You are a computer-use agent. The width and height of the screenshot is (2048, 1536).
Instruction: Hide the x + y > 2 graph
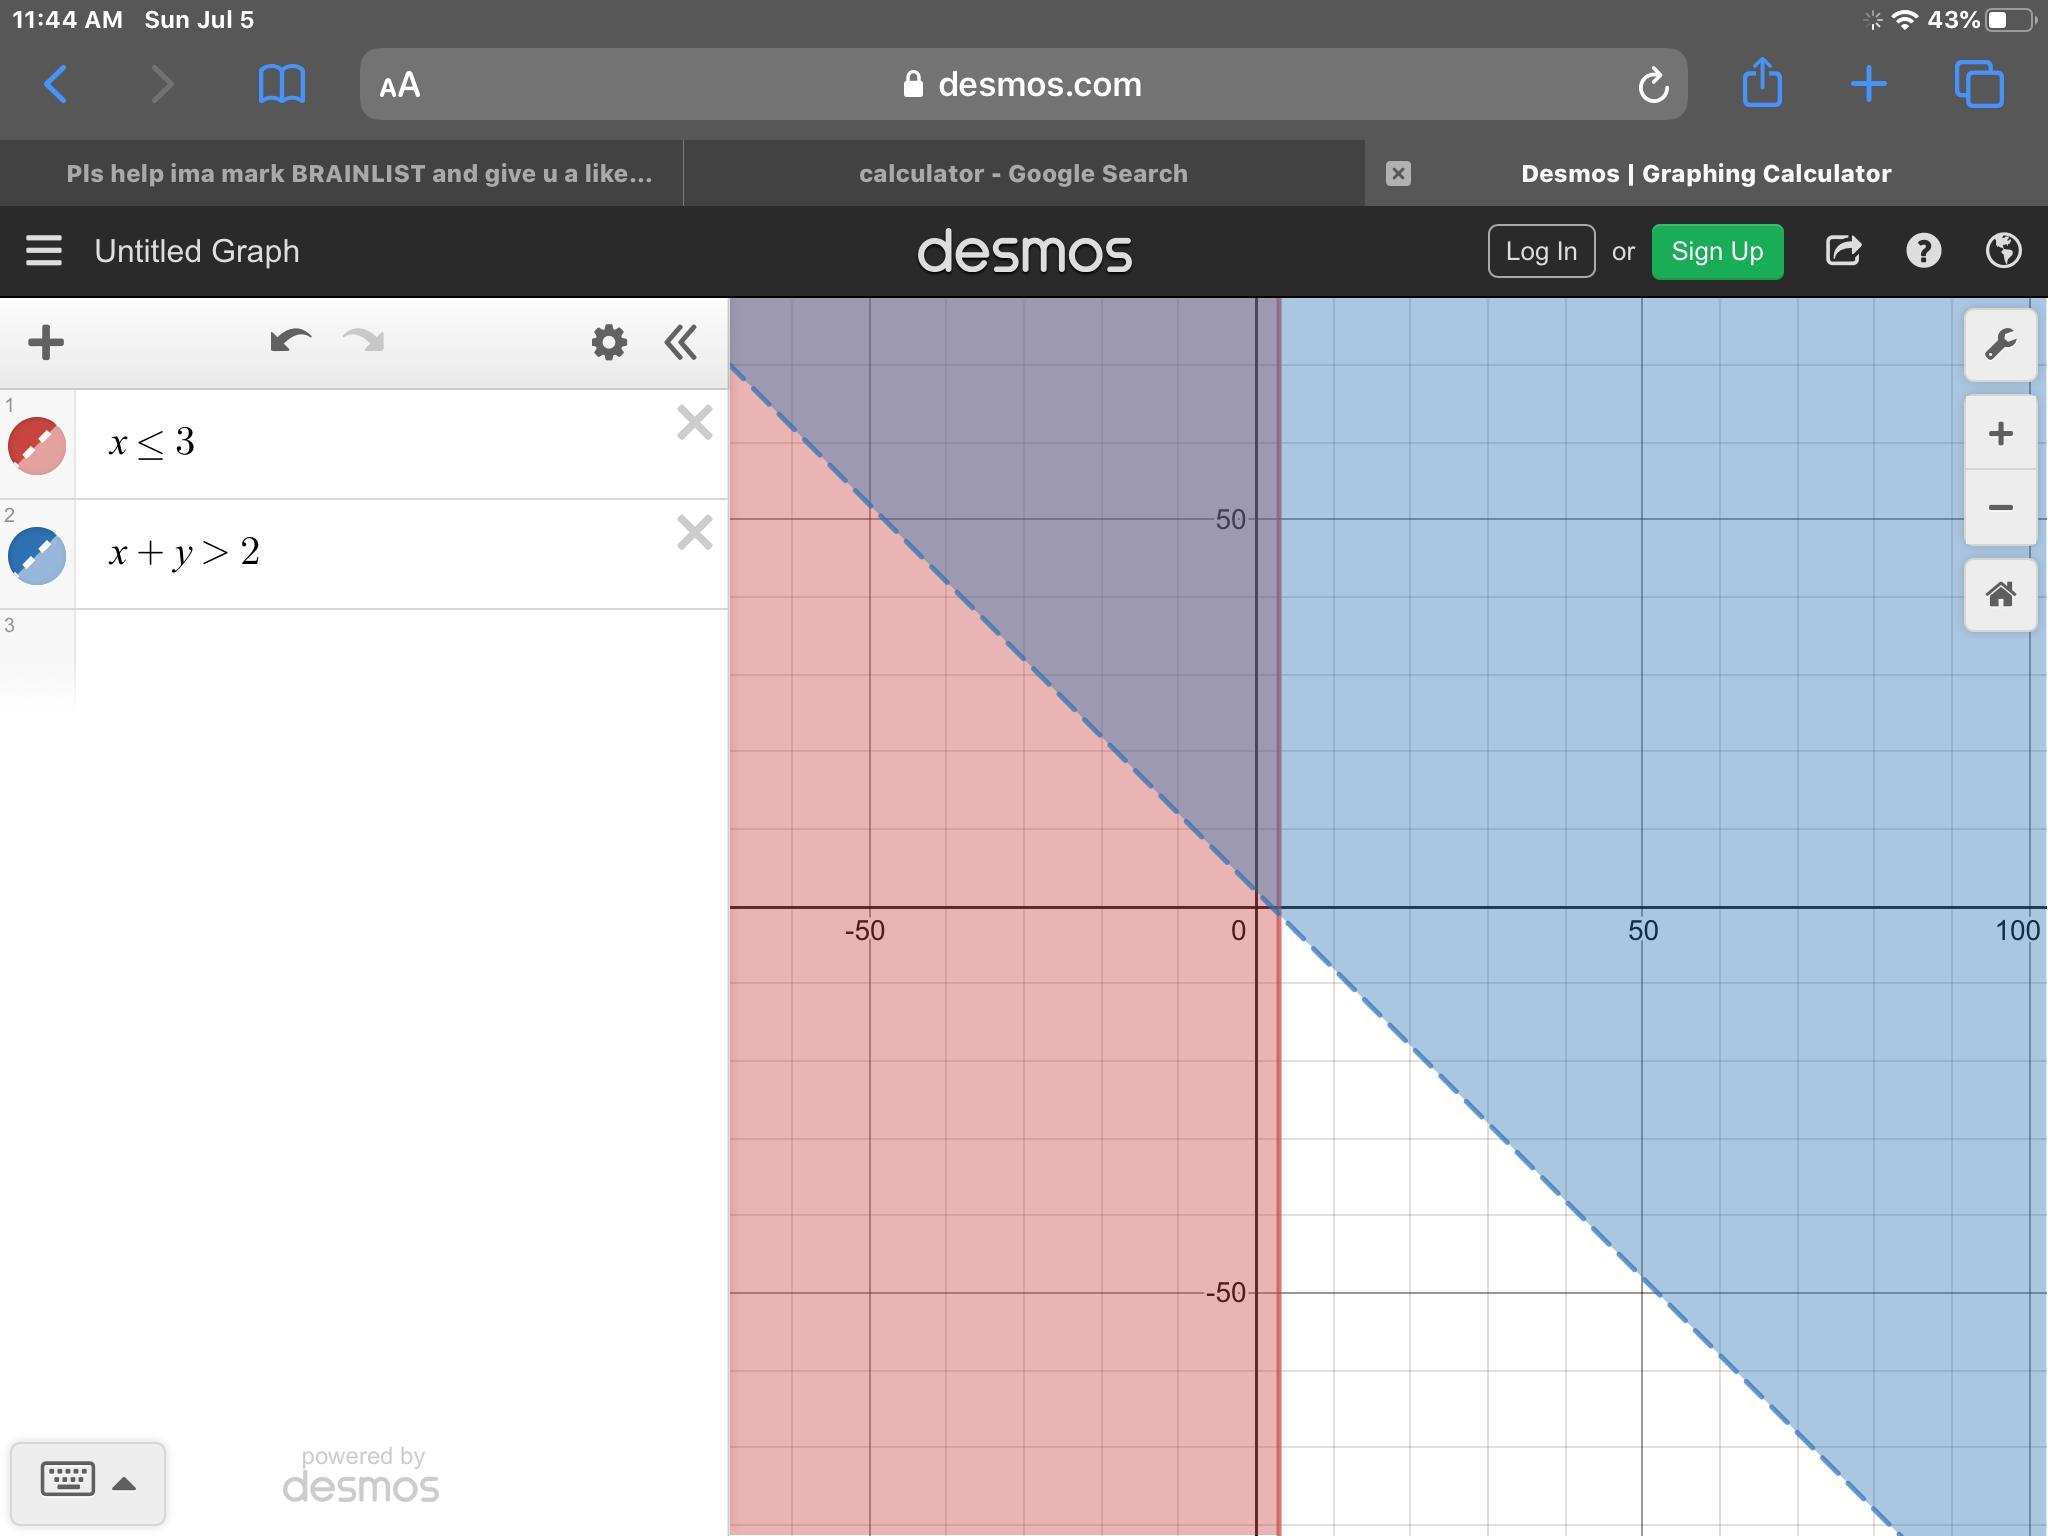(37, 556)
